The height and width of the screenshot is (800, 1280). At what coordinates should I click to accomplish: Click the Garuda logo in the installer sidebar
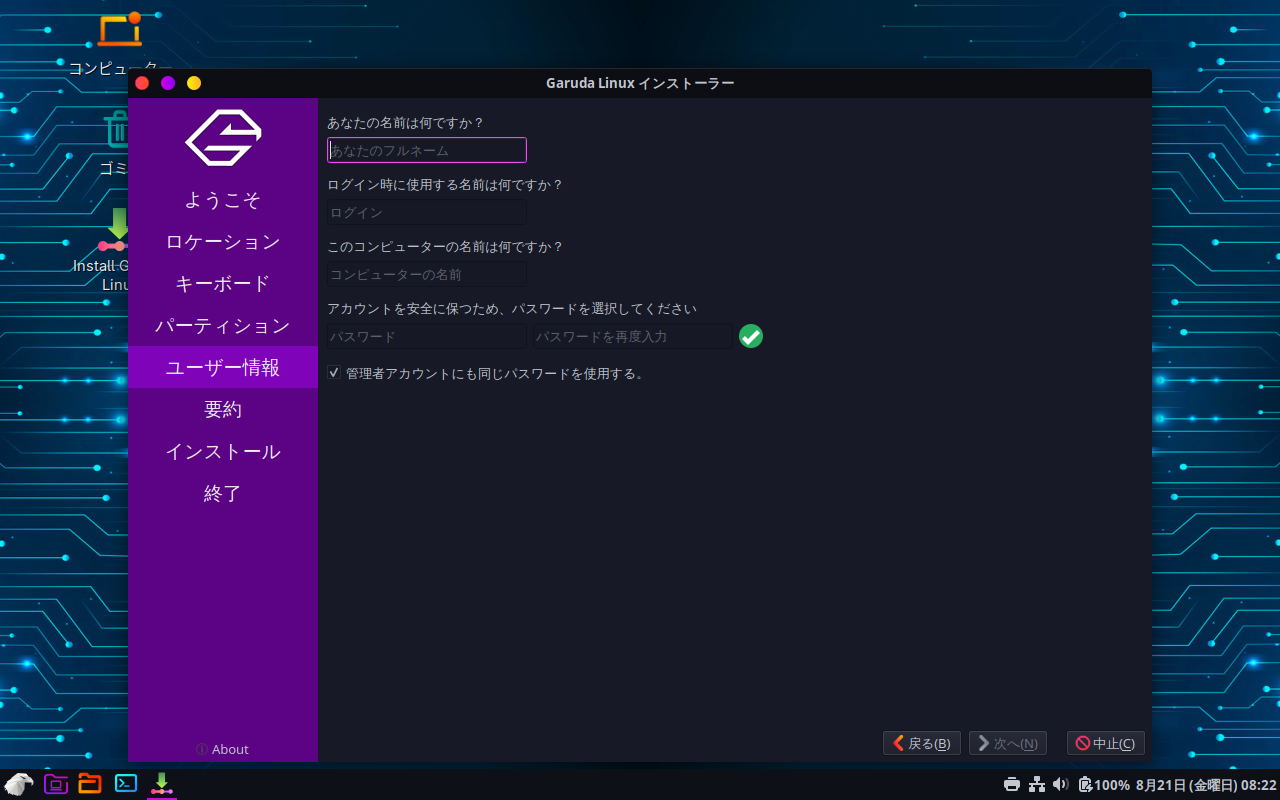pyautogui.click(x=223, y=138)
